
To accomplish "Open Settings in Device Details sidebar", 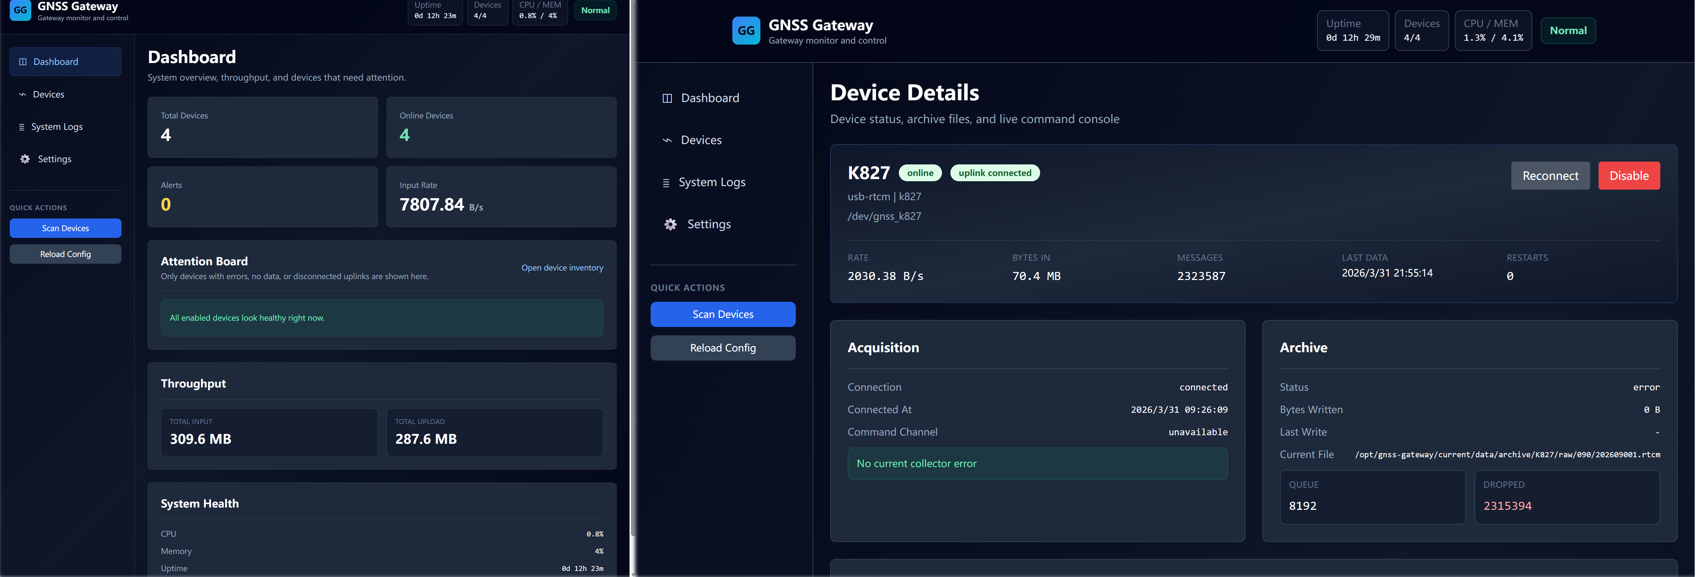I will click(723, 224).
